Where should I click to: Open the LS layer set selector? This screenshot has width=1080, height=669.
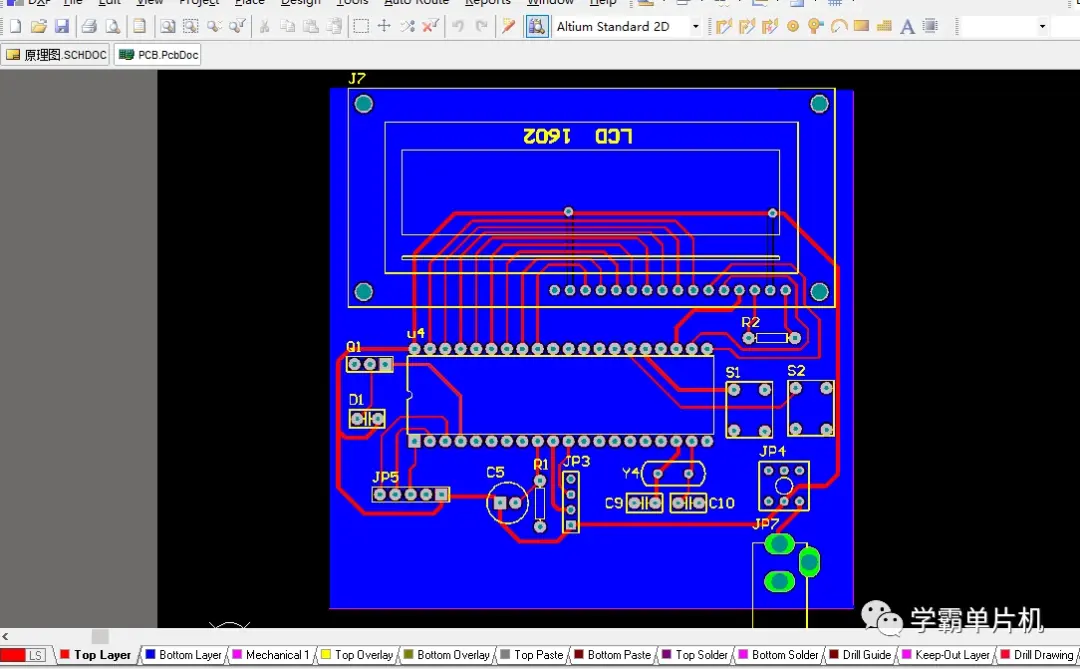(36, 655)
